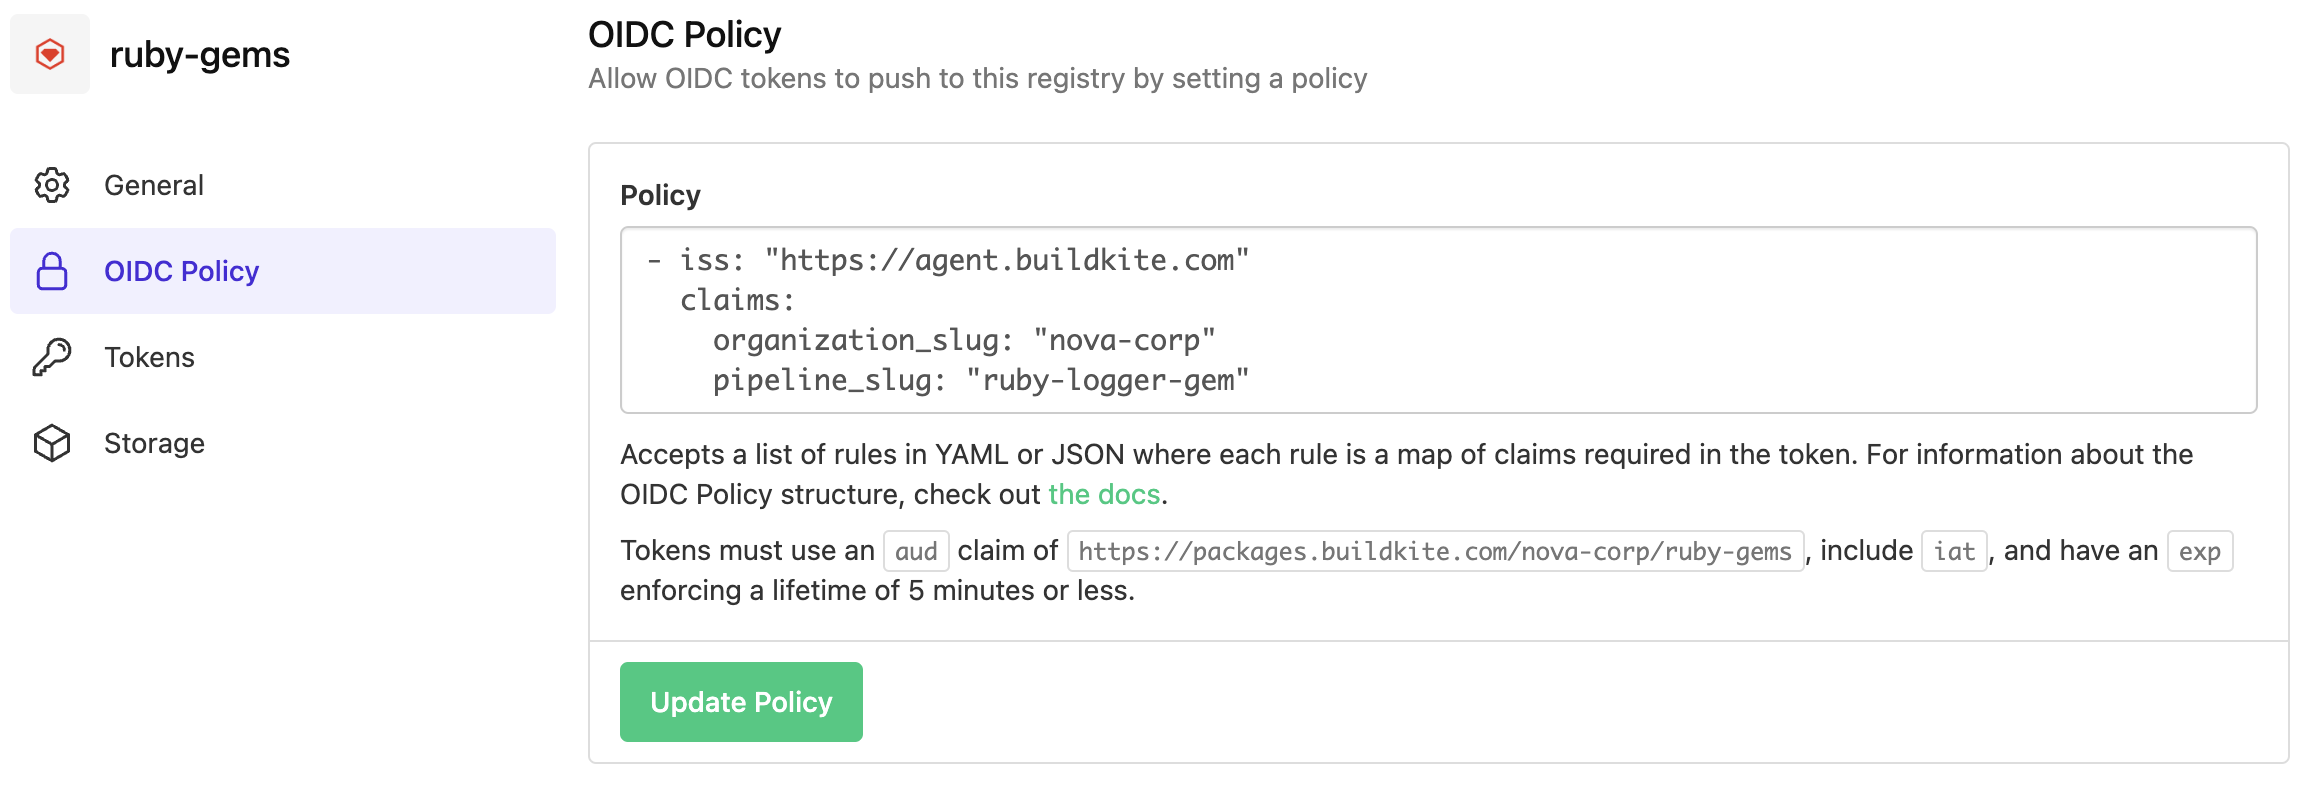Click the box icon beside Storage
The height and width of the screenshot is (796, 2320).
point(52,443)
